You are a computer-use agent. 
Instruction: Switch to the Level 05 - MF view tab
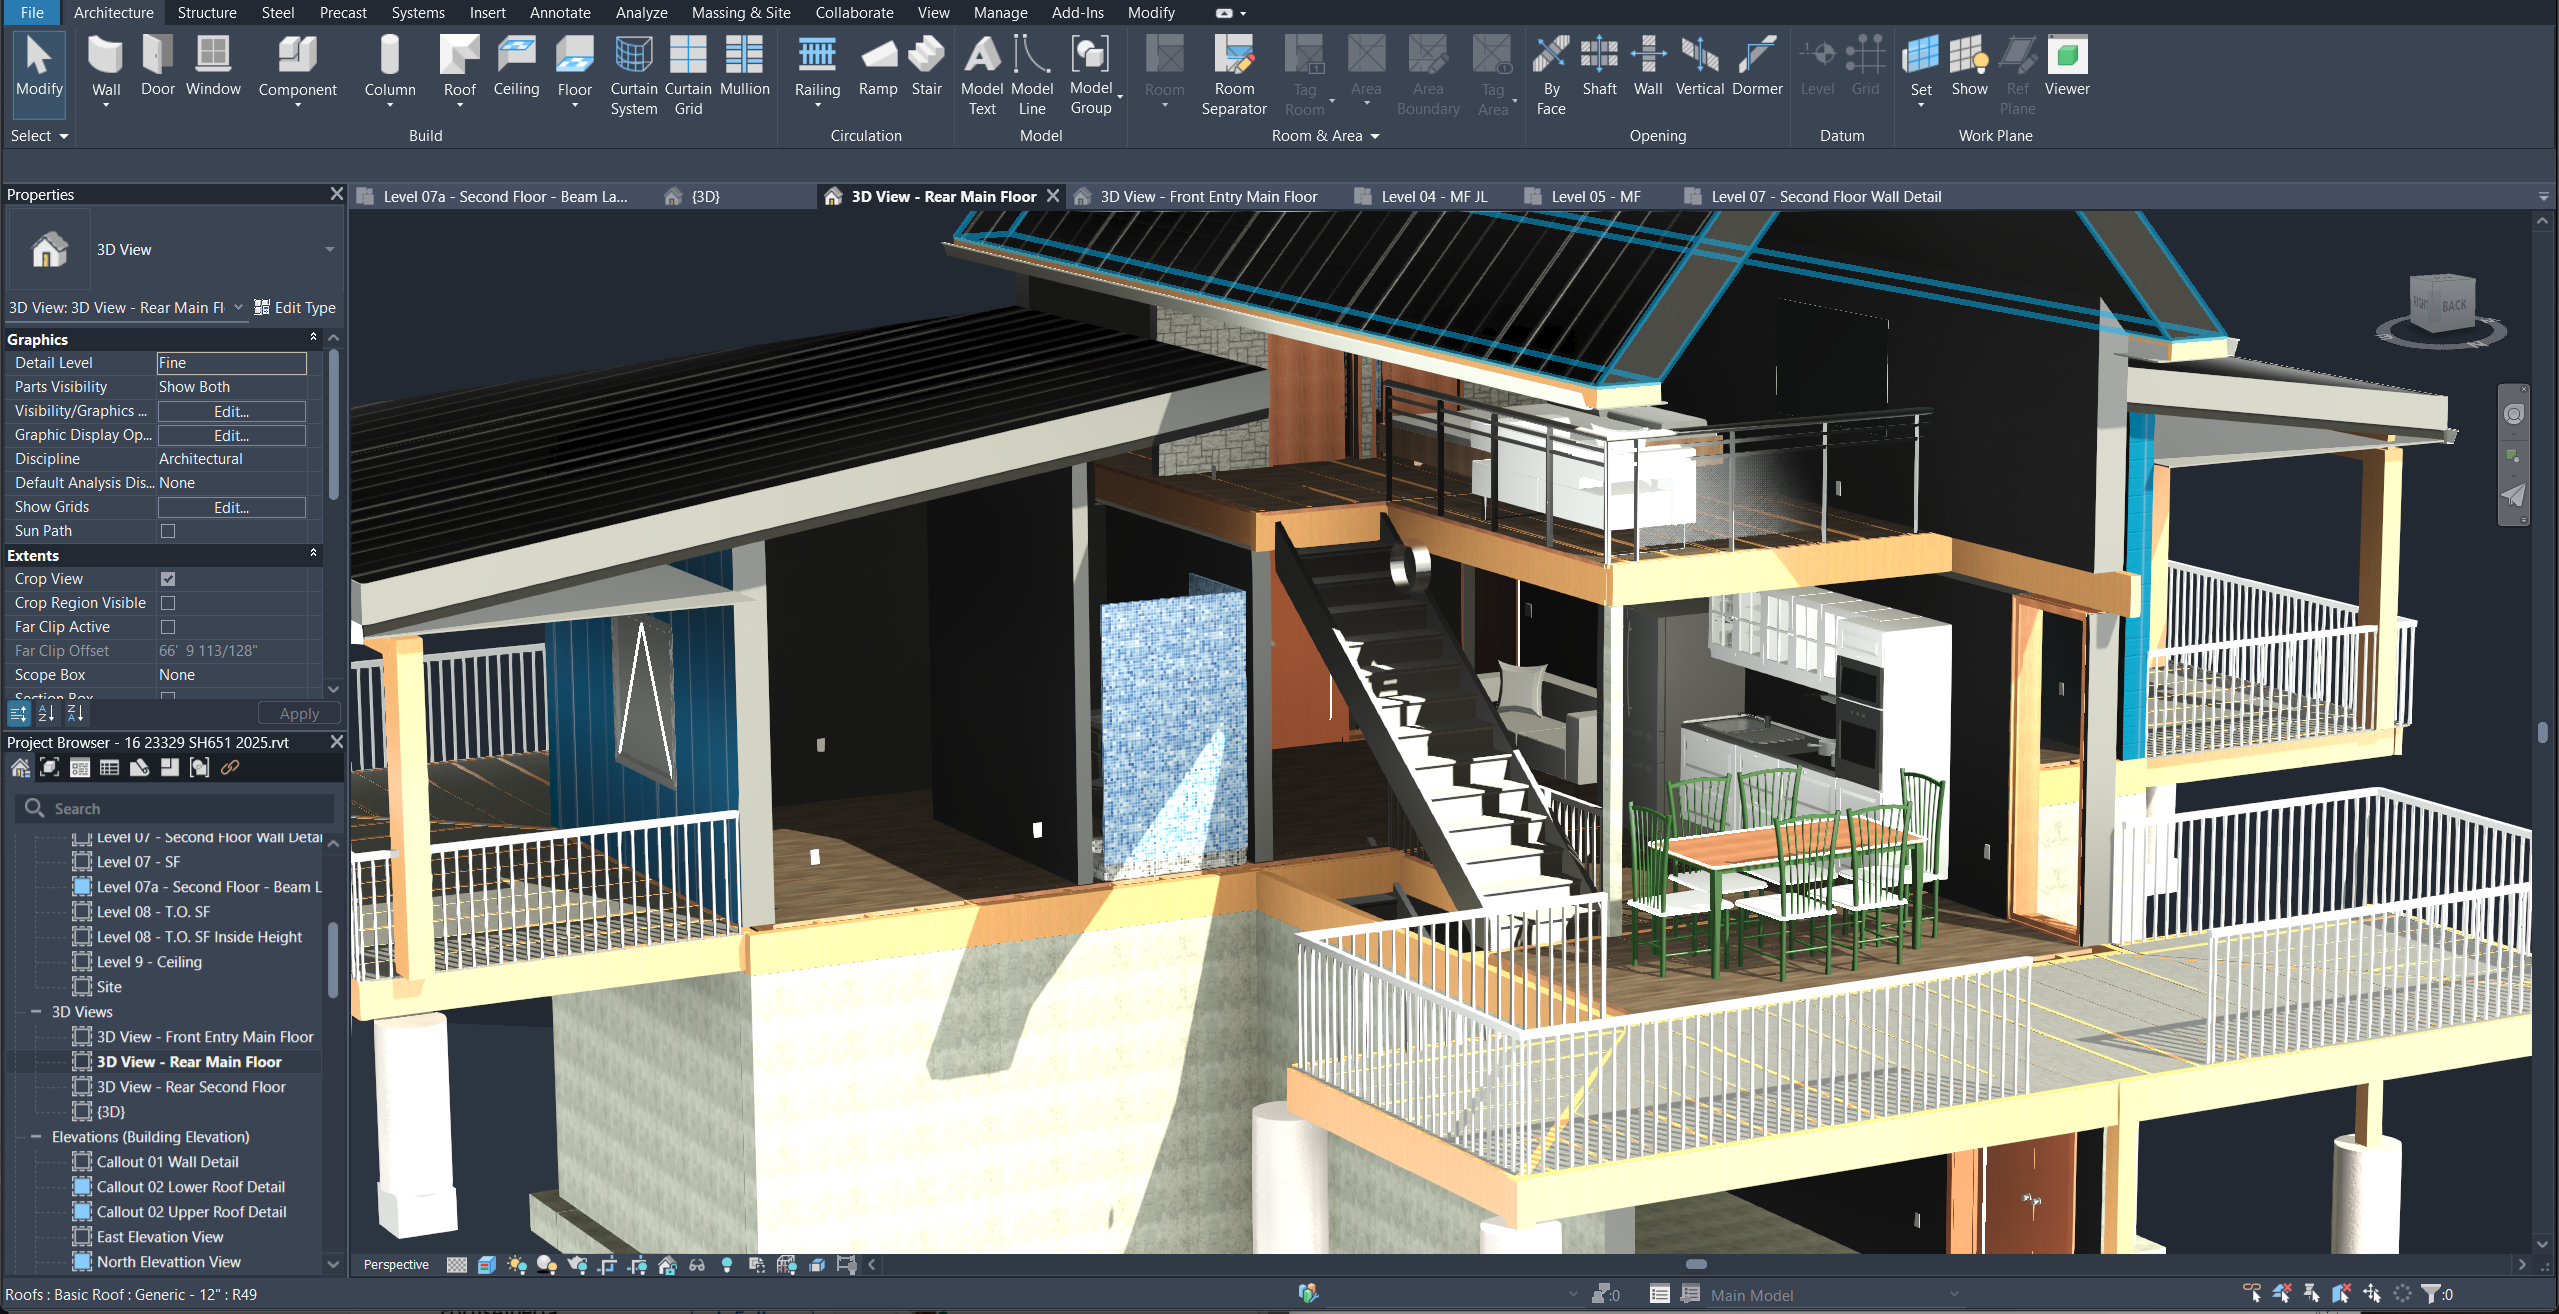click(x=1595, y=197)
